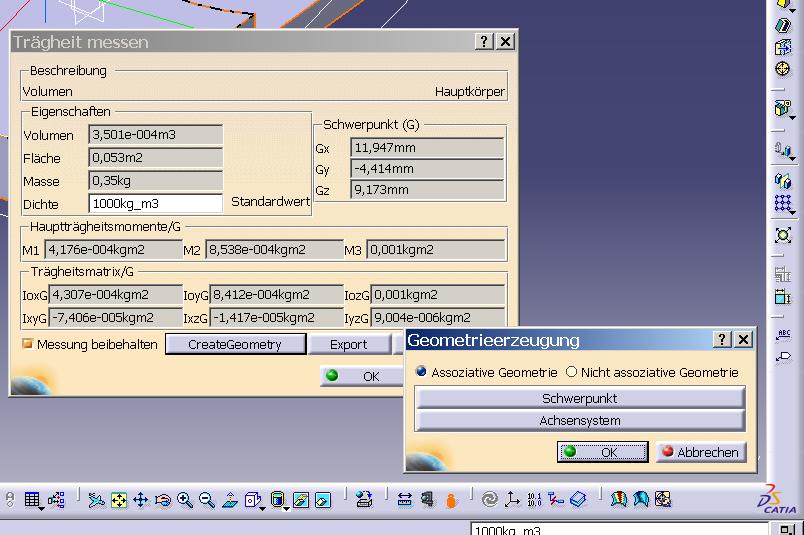Click the Hide/Show icon in view toolbar
This screenshot has width=804, height=535.
pos(301,500)
